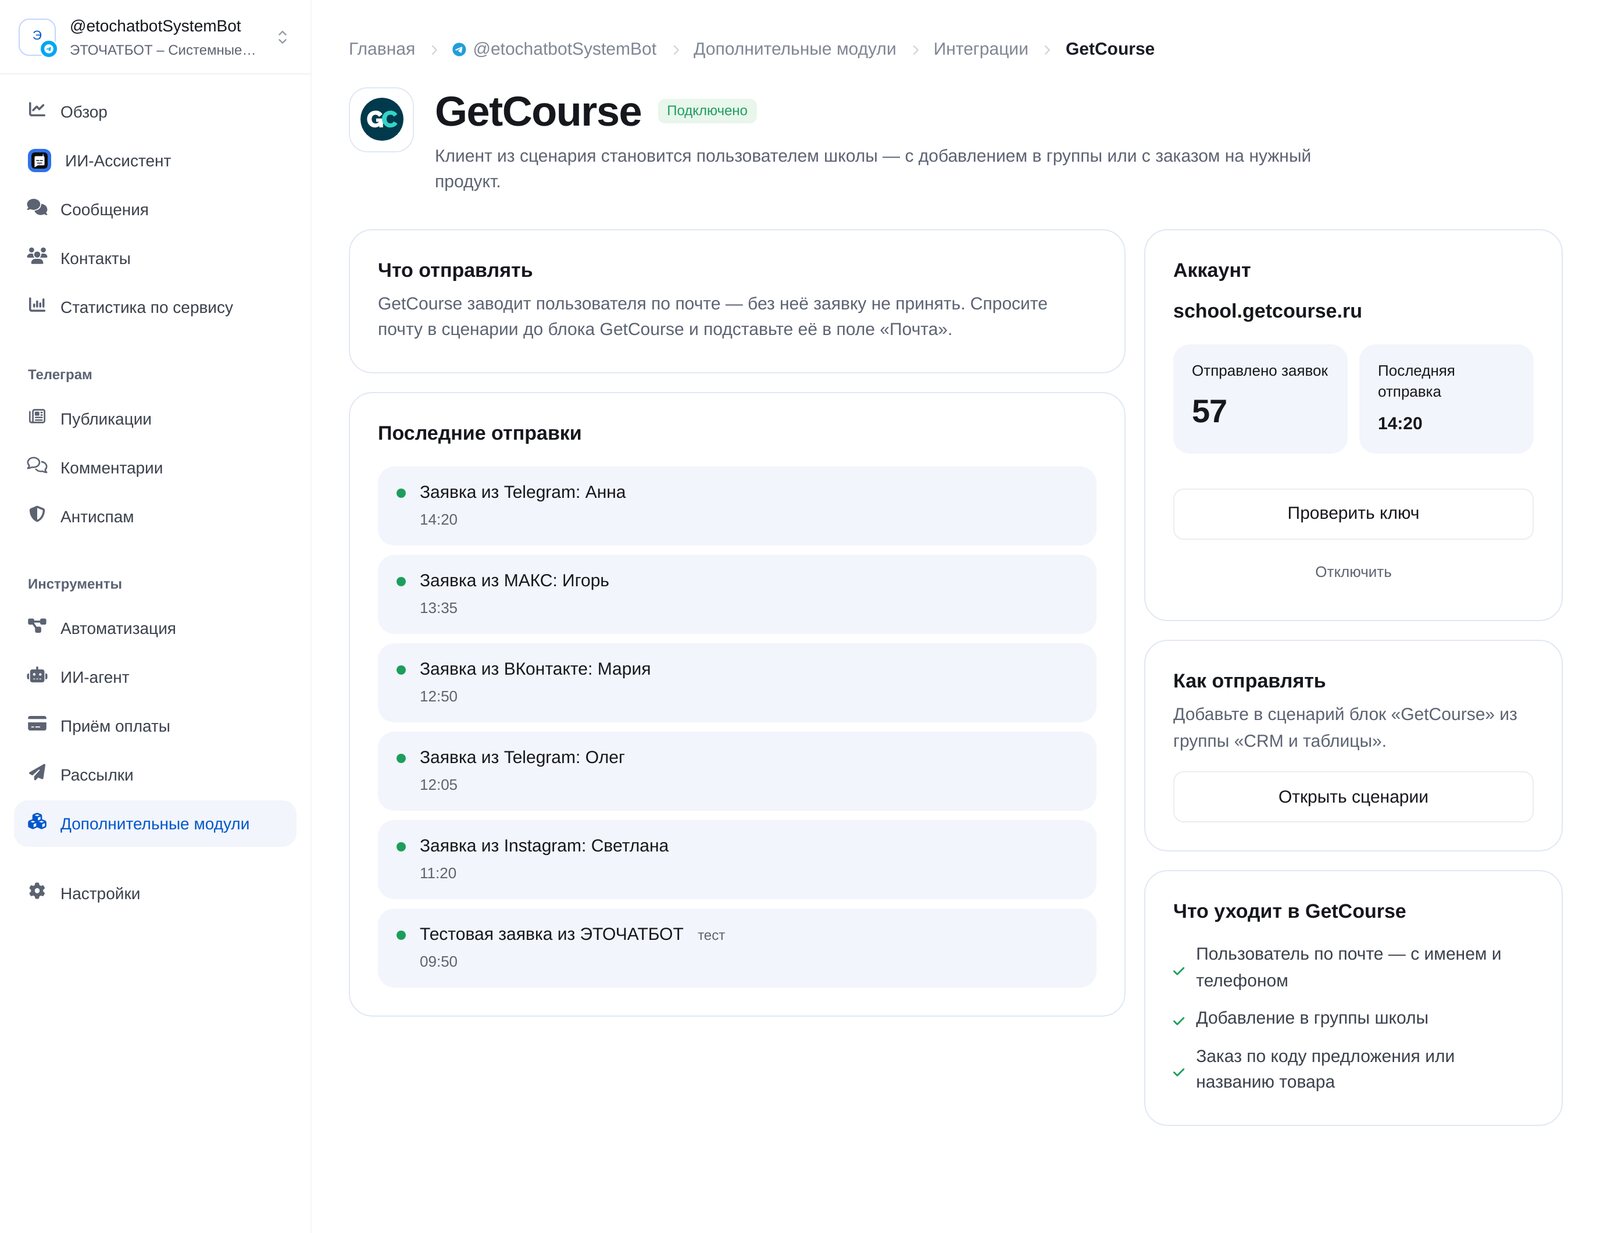Open Дополнительные модули breadcrumb link
Screen dimensions: 1600x1233
[x=795, y=49]
